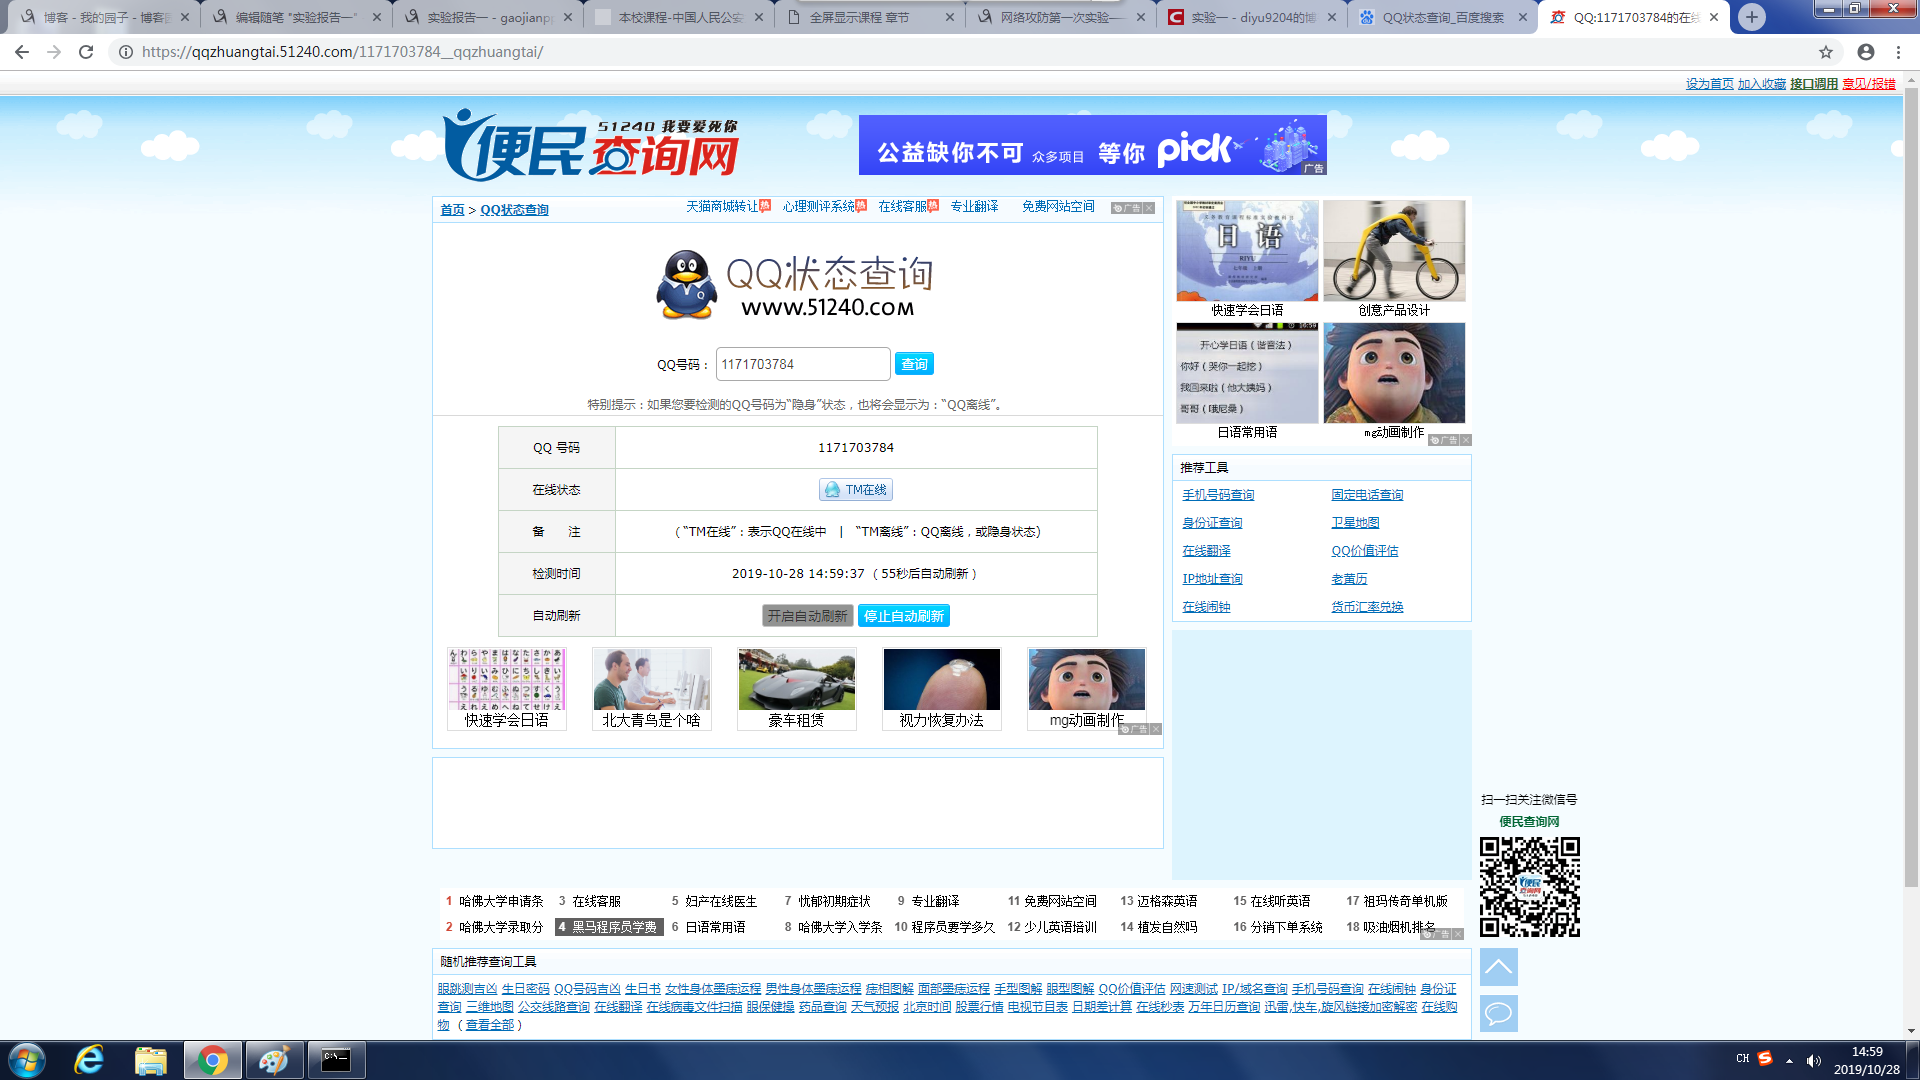The height and width of the screenshot is (1080, 1920).
Task: Open Internet Explorer from taskbar
Action: [x=89, y=1060]
